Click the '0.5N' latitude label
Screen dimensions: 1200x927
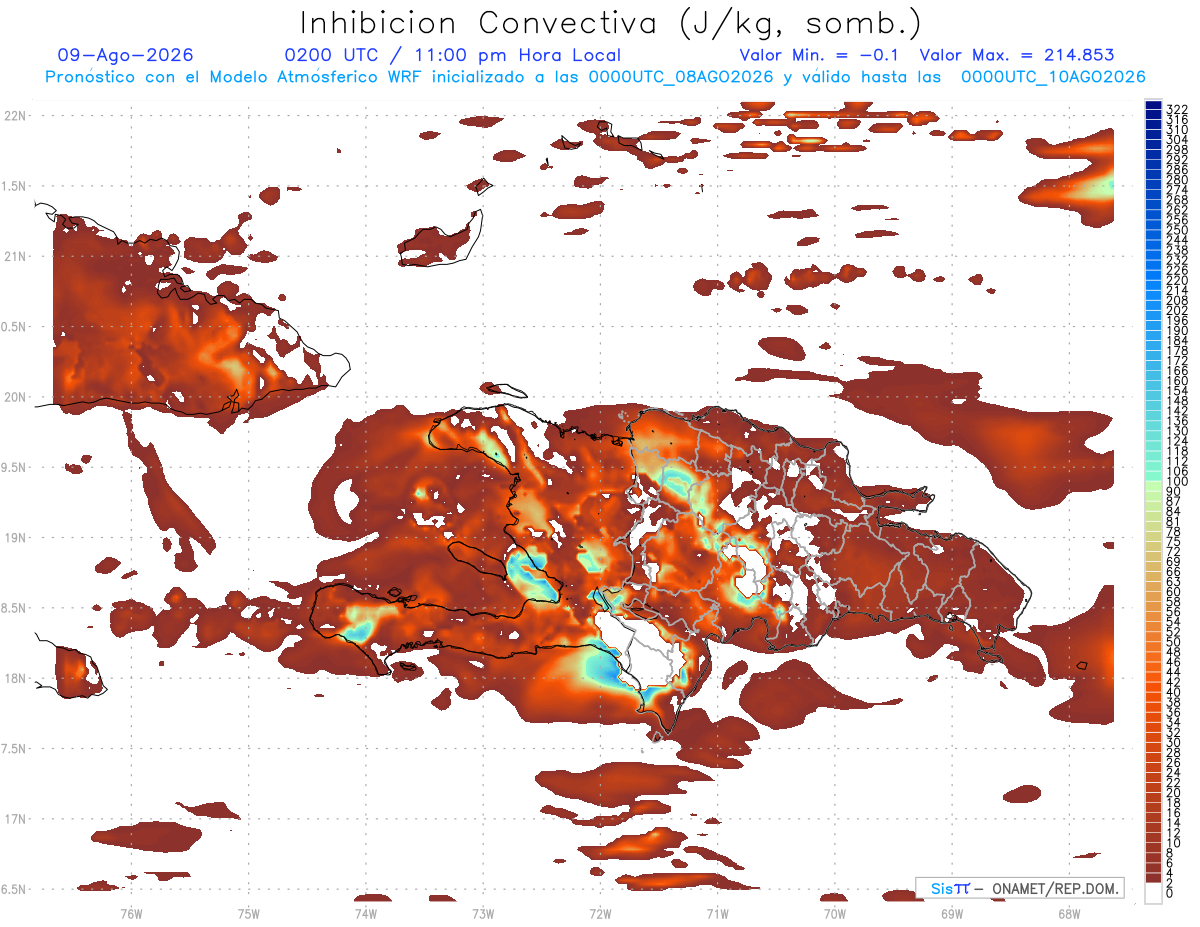coord(14,327)
